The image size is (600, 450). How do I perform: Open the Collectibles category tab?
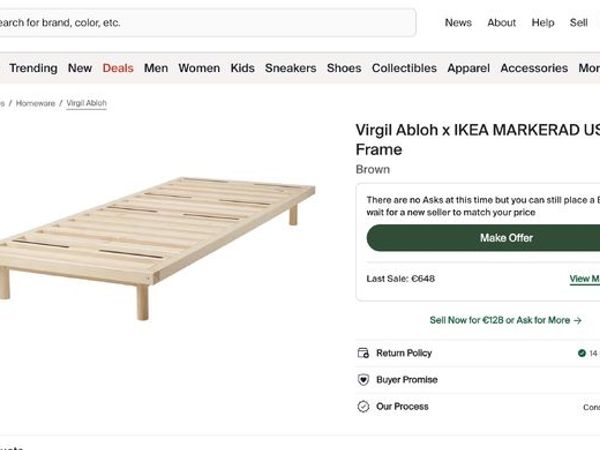[x=404, y=68]
